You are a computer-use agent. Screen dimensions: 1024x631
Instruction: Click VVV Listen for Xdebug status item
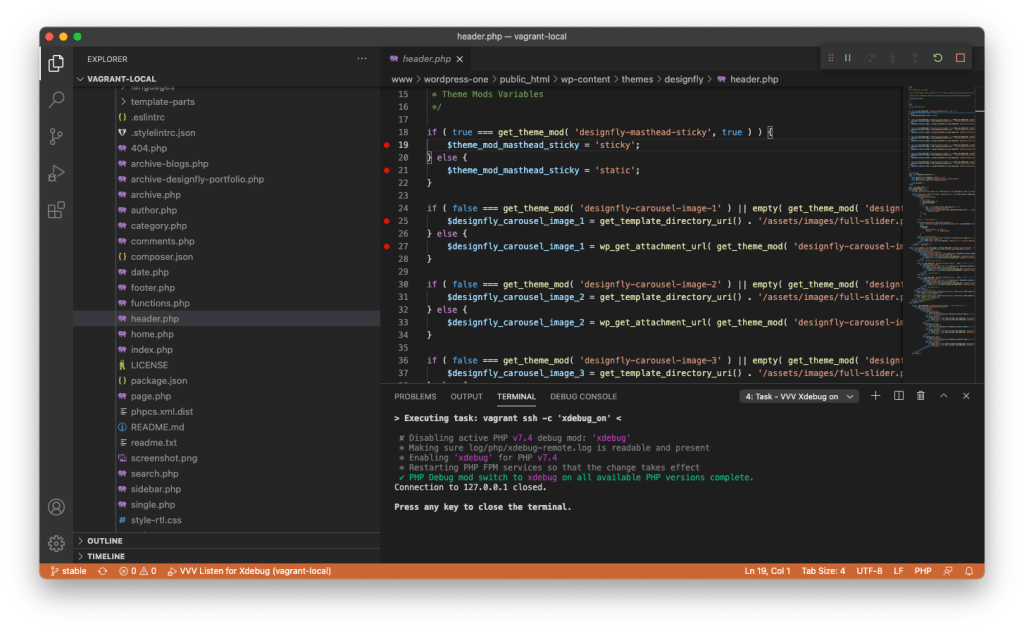(x=249, y=571)
